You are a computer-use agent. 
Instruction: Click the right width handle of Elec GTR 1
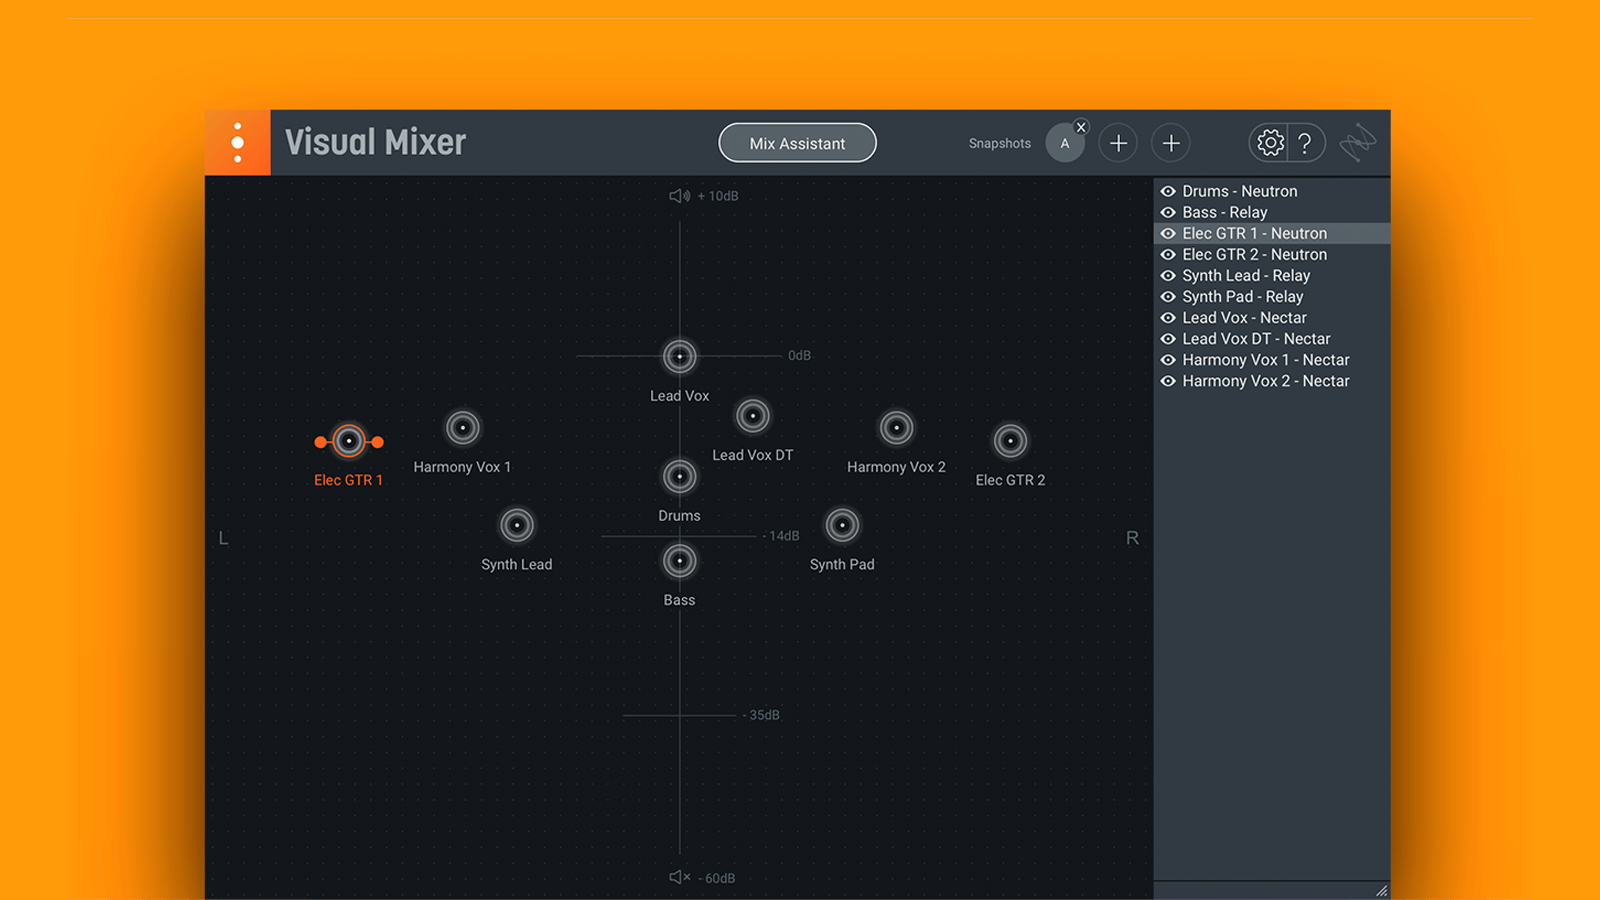pyautogui.click(x=378, y=442)
